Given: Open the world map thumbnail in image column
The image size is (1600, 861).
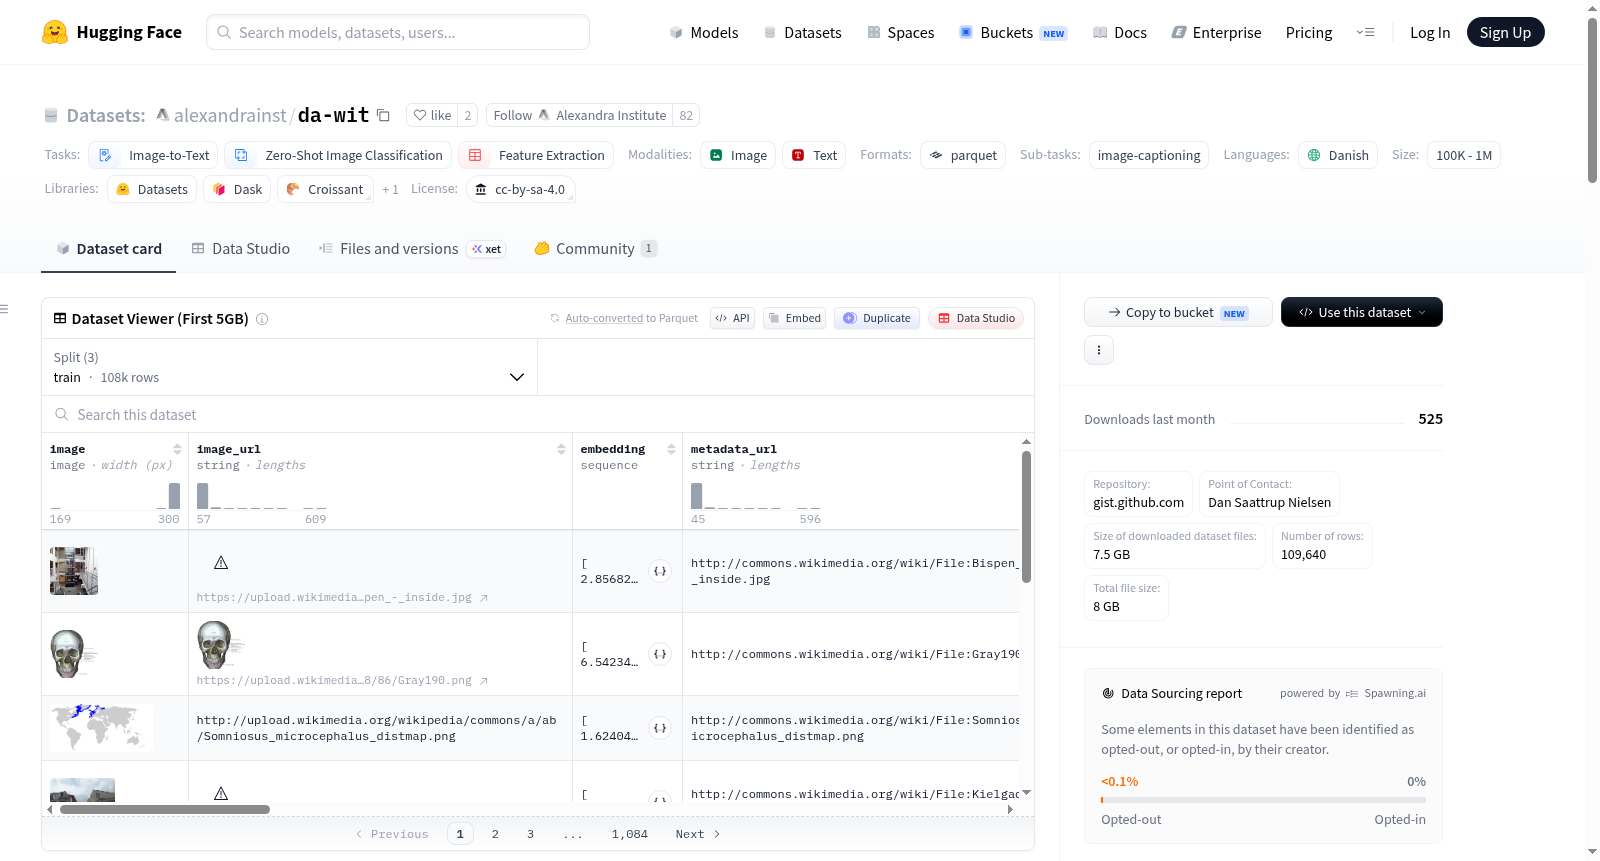Looking at the screenshot, I should pos(101,727).
